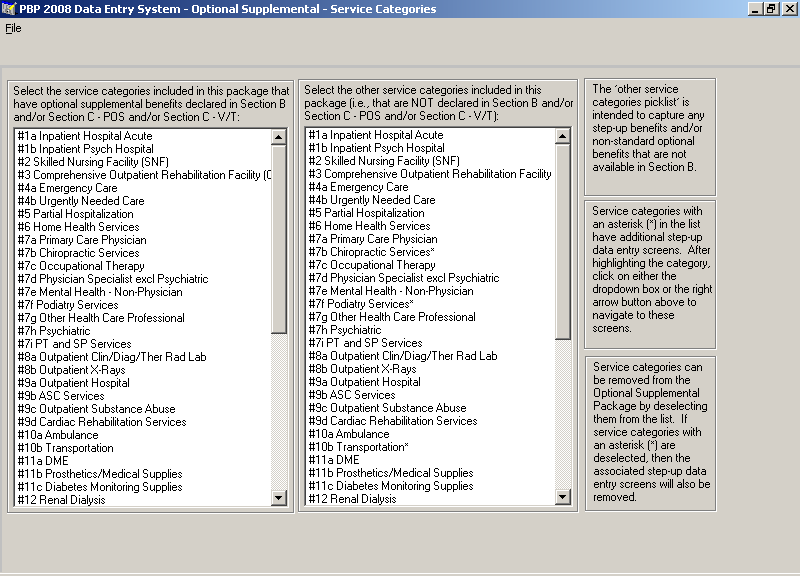Viewport: 800px width, 576px height.
Task: Click the down arrow of left list scrollbar
Action: 279,498
